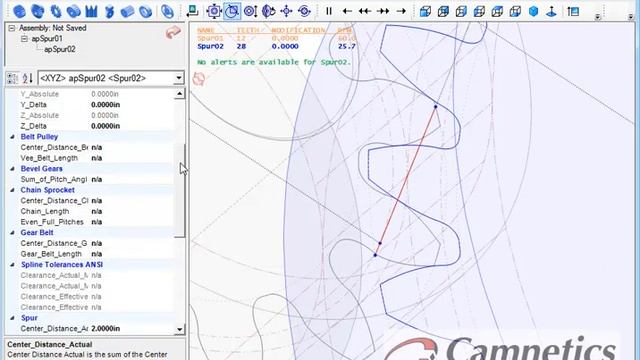Collapse the Assembly: Not Saved tree node

tap(12, 28)
